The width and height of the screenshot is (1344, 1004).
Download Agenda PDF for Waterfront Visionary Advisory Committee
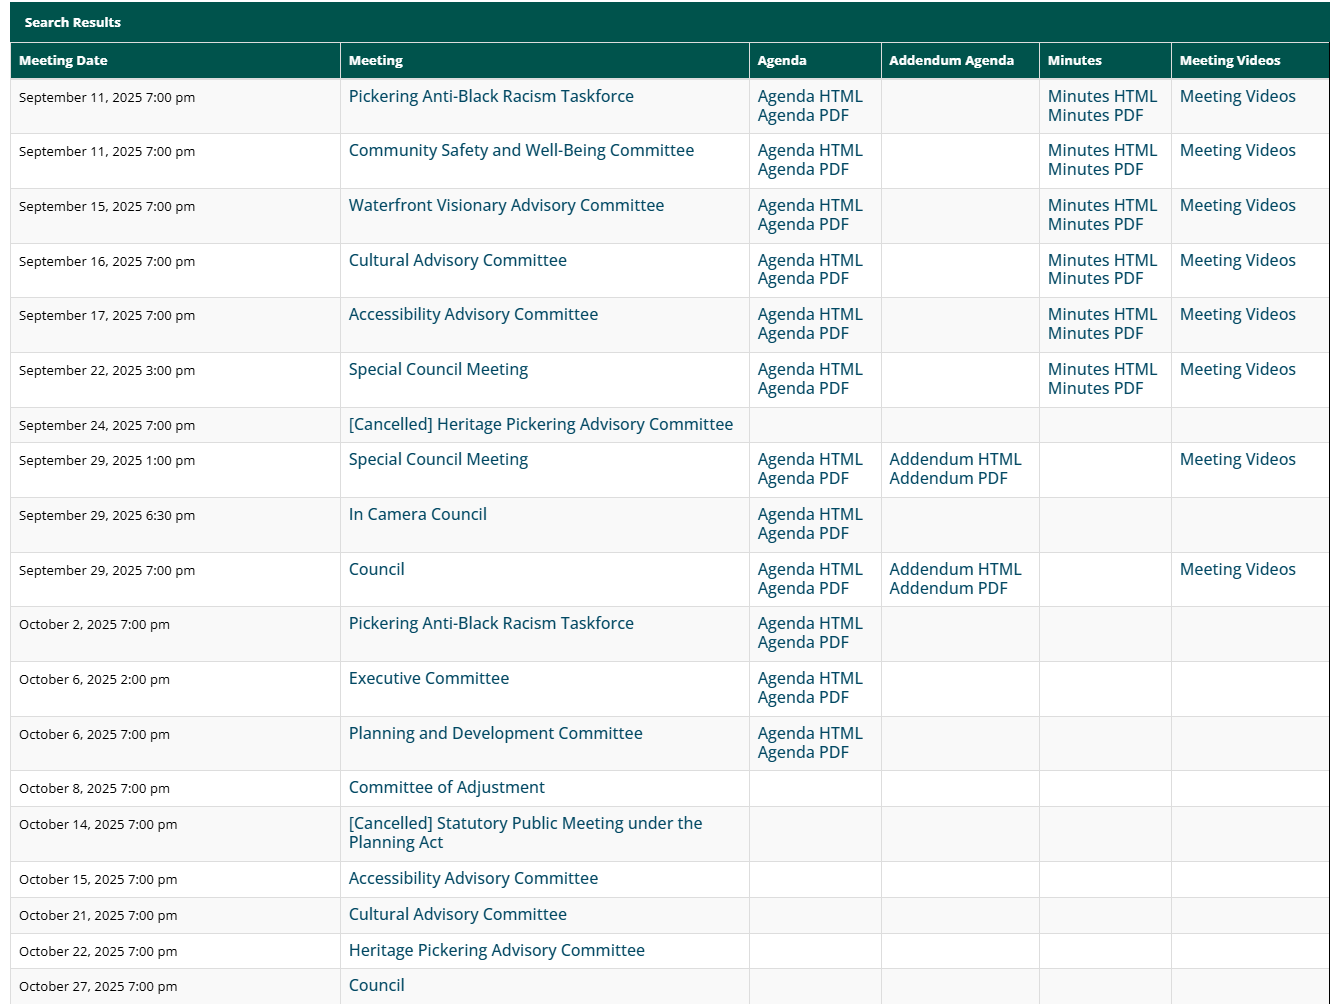[802, 225]
